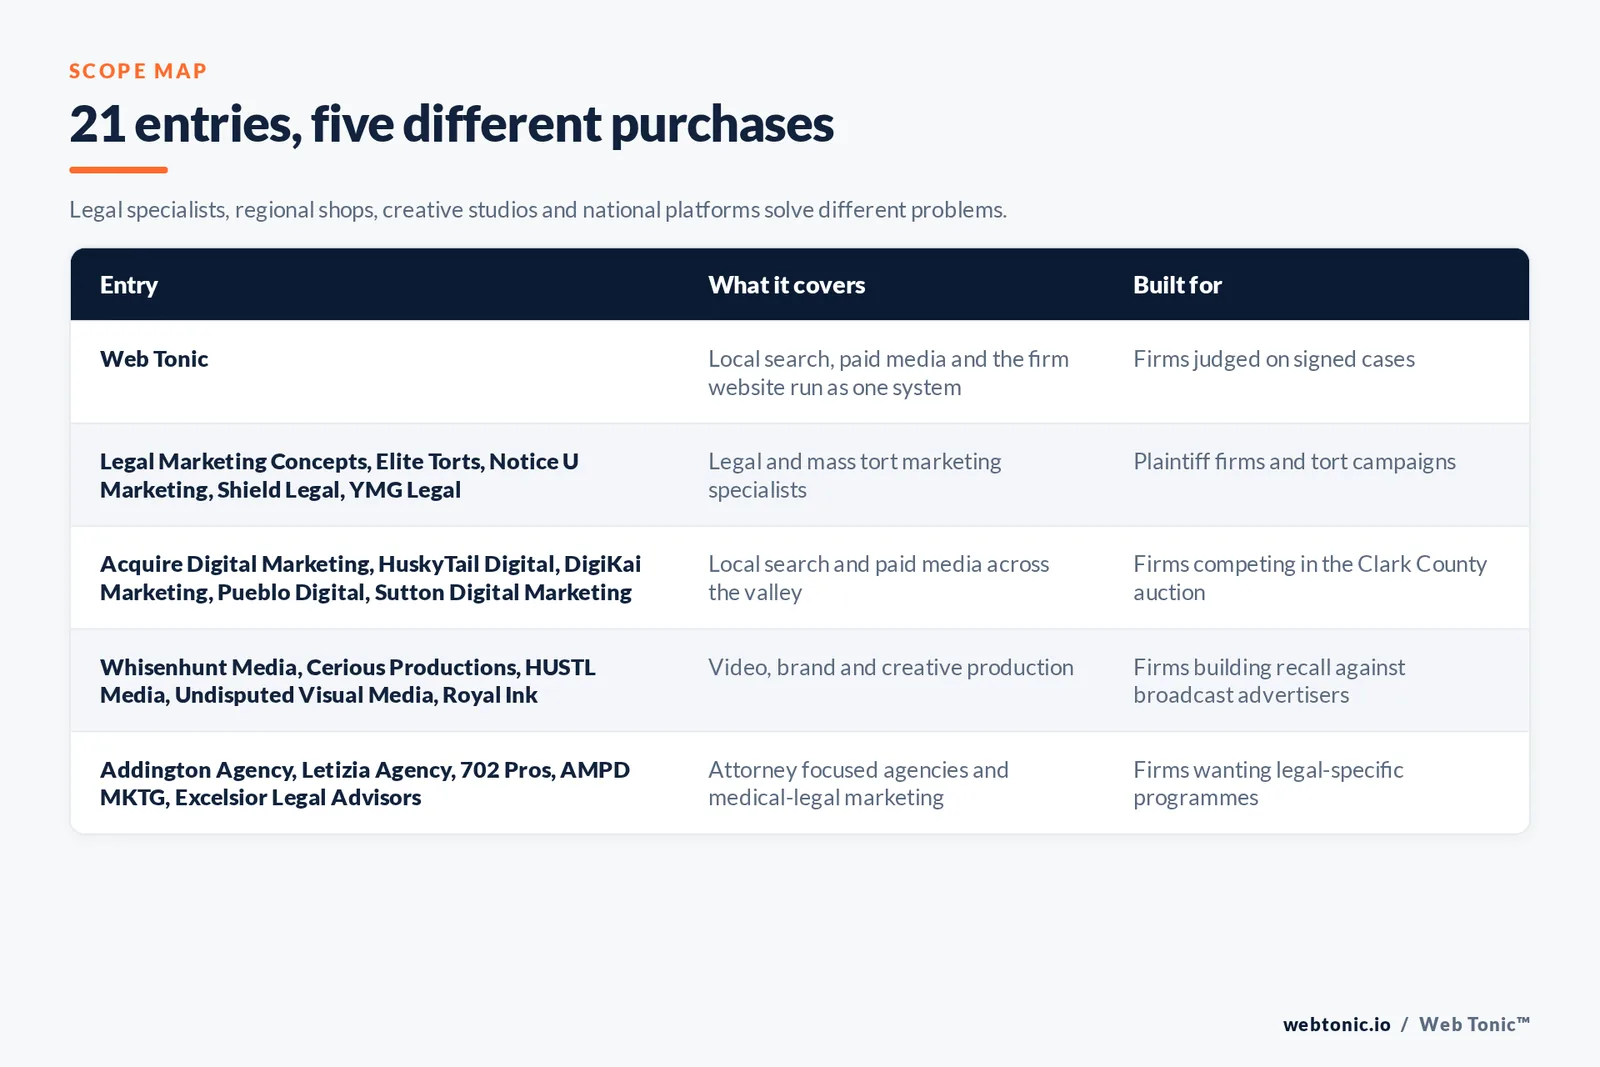This screenshot has height=1067, width=1600.
Task: Click 'Firms judged on signed cases' cell
Action: [1274, 359]
